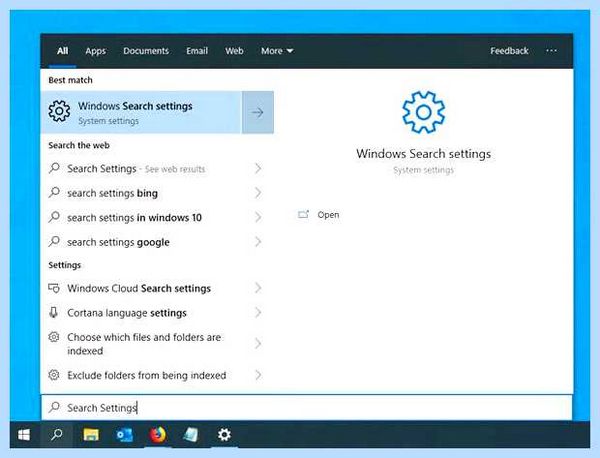Open the three-dots options menu

click(551, 51)
